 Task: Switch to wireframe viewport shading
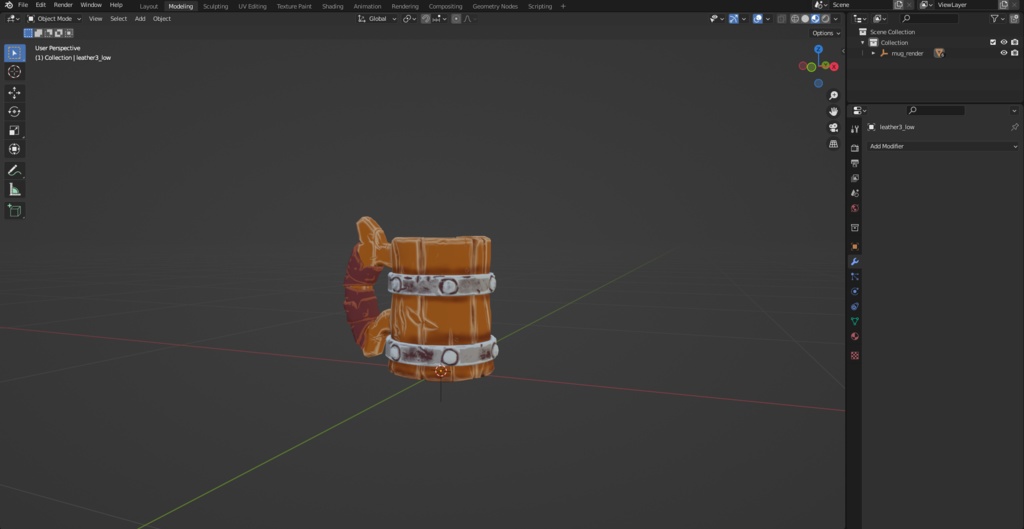[x=795, y=19]
